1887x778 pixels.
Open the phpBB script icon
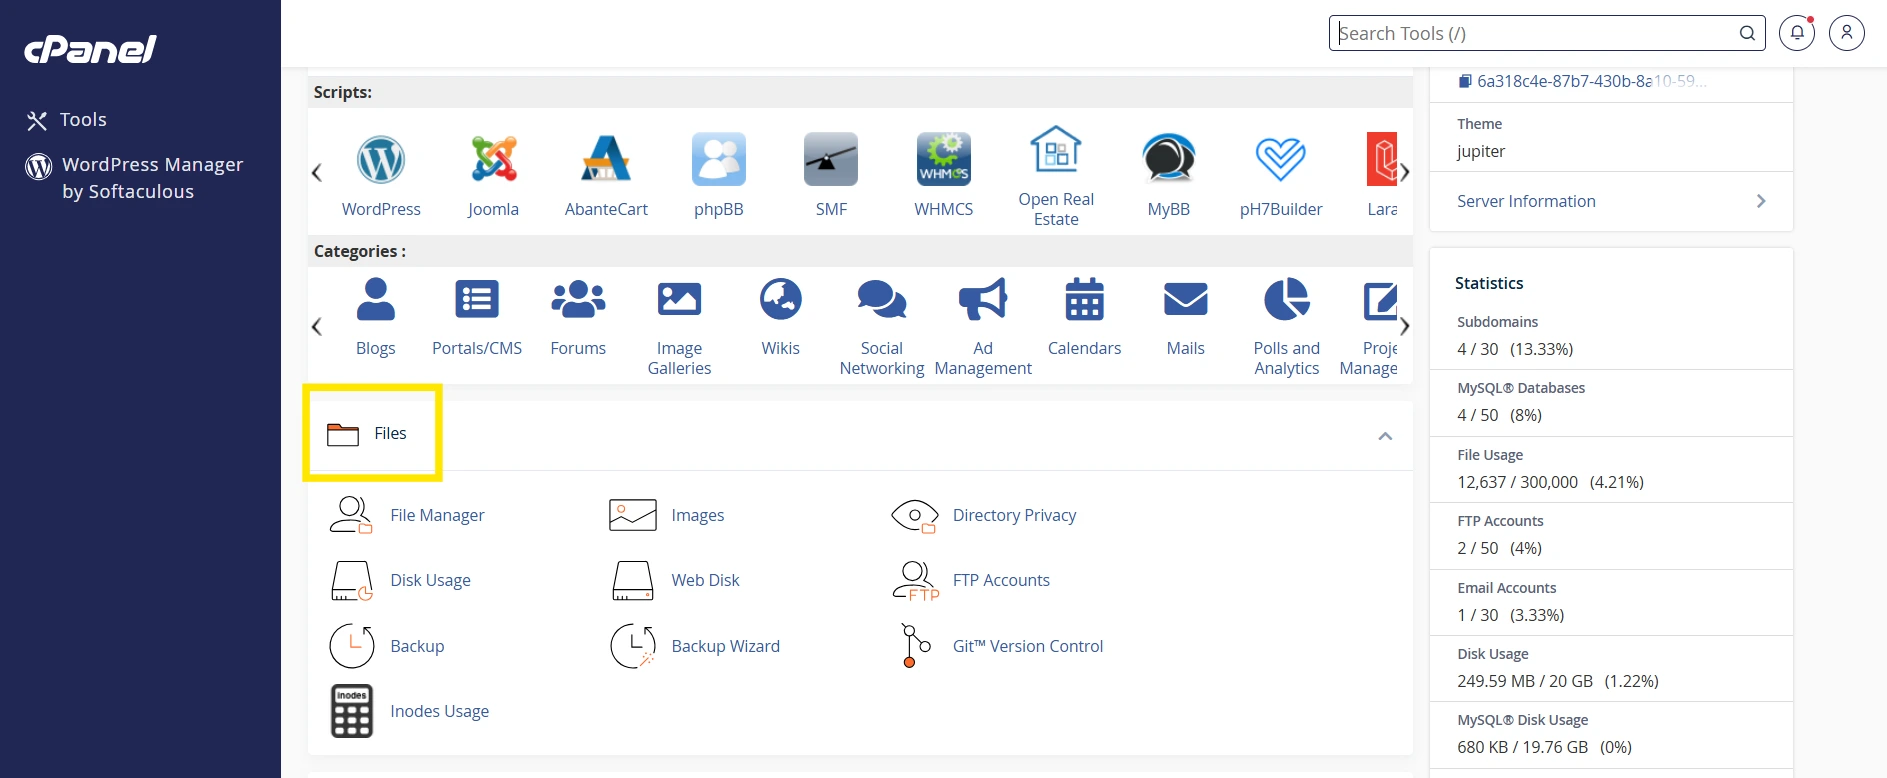[x=719, y=160]
